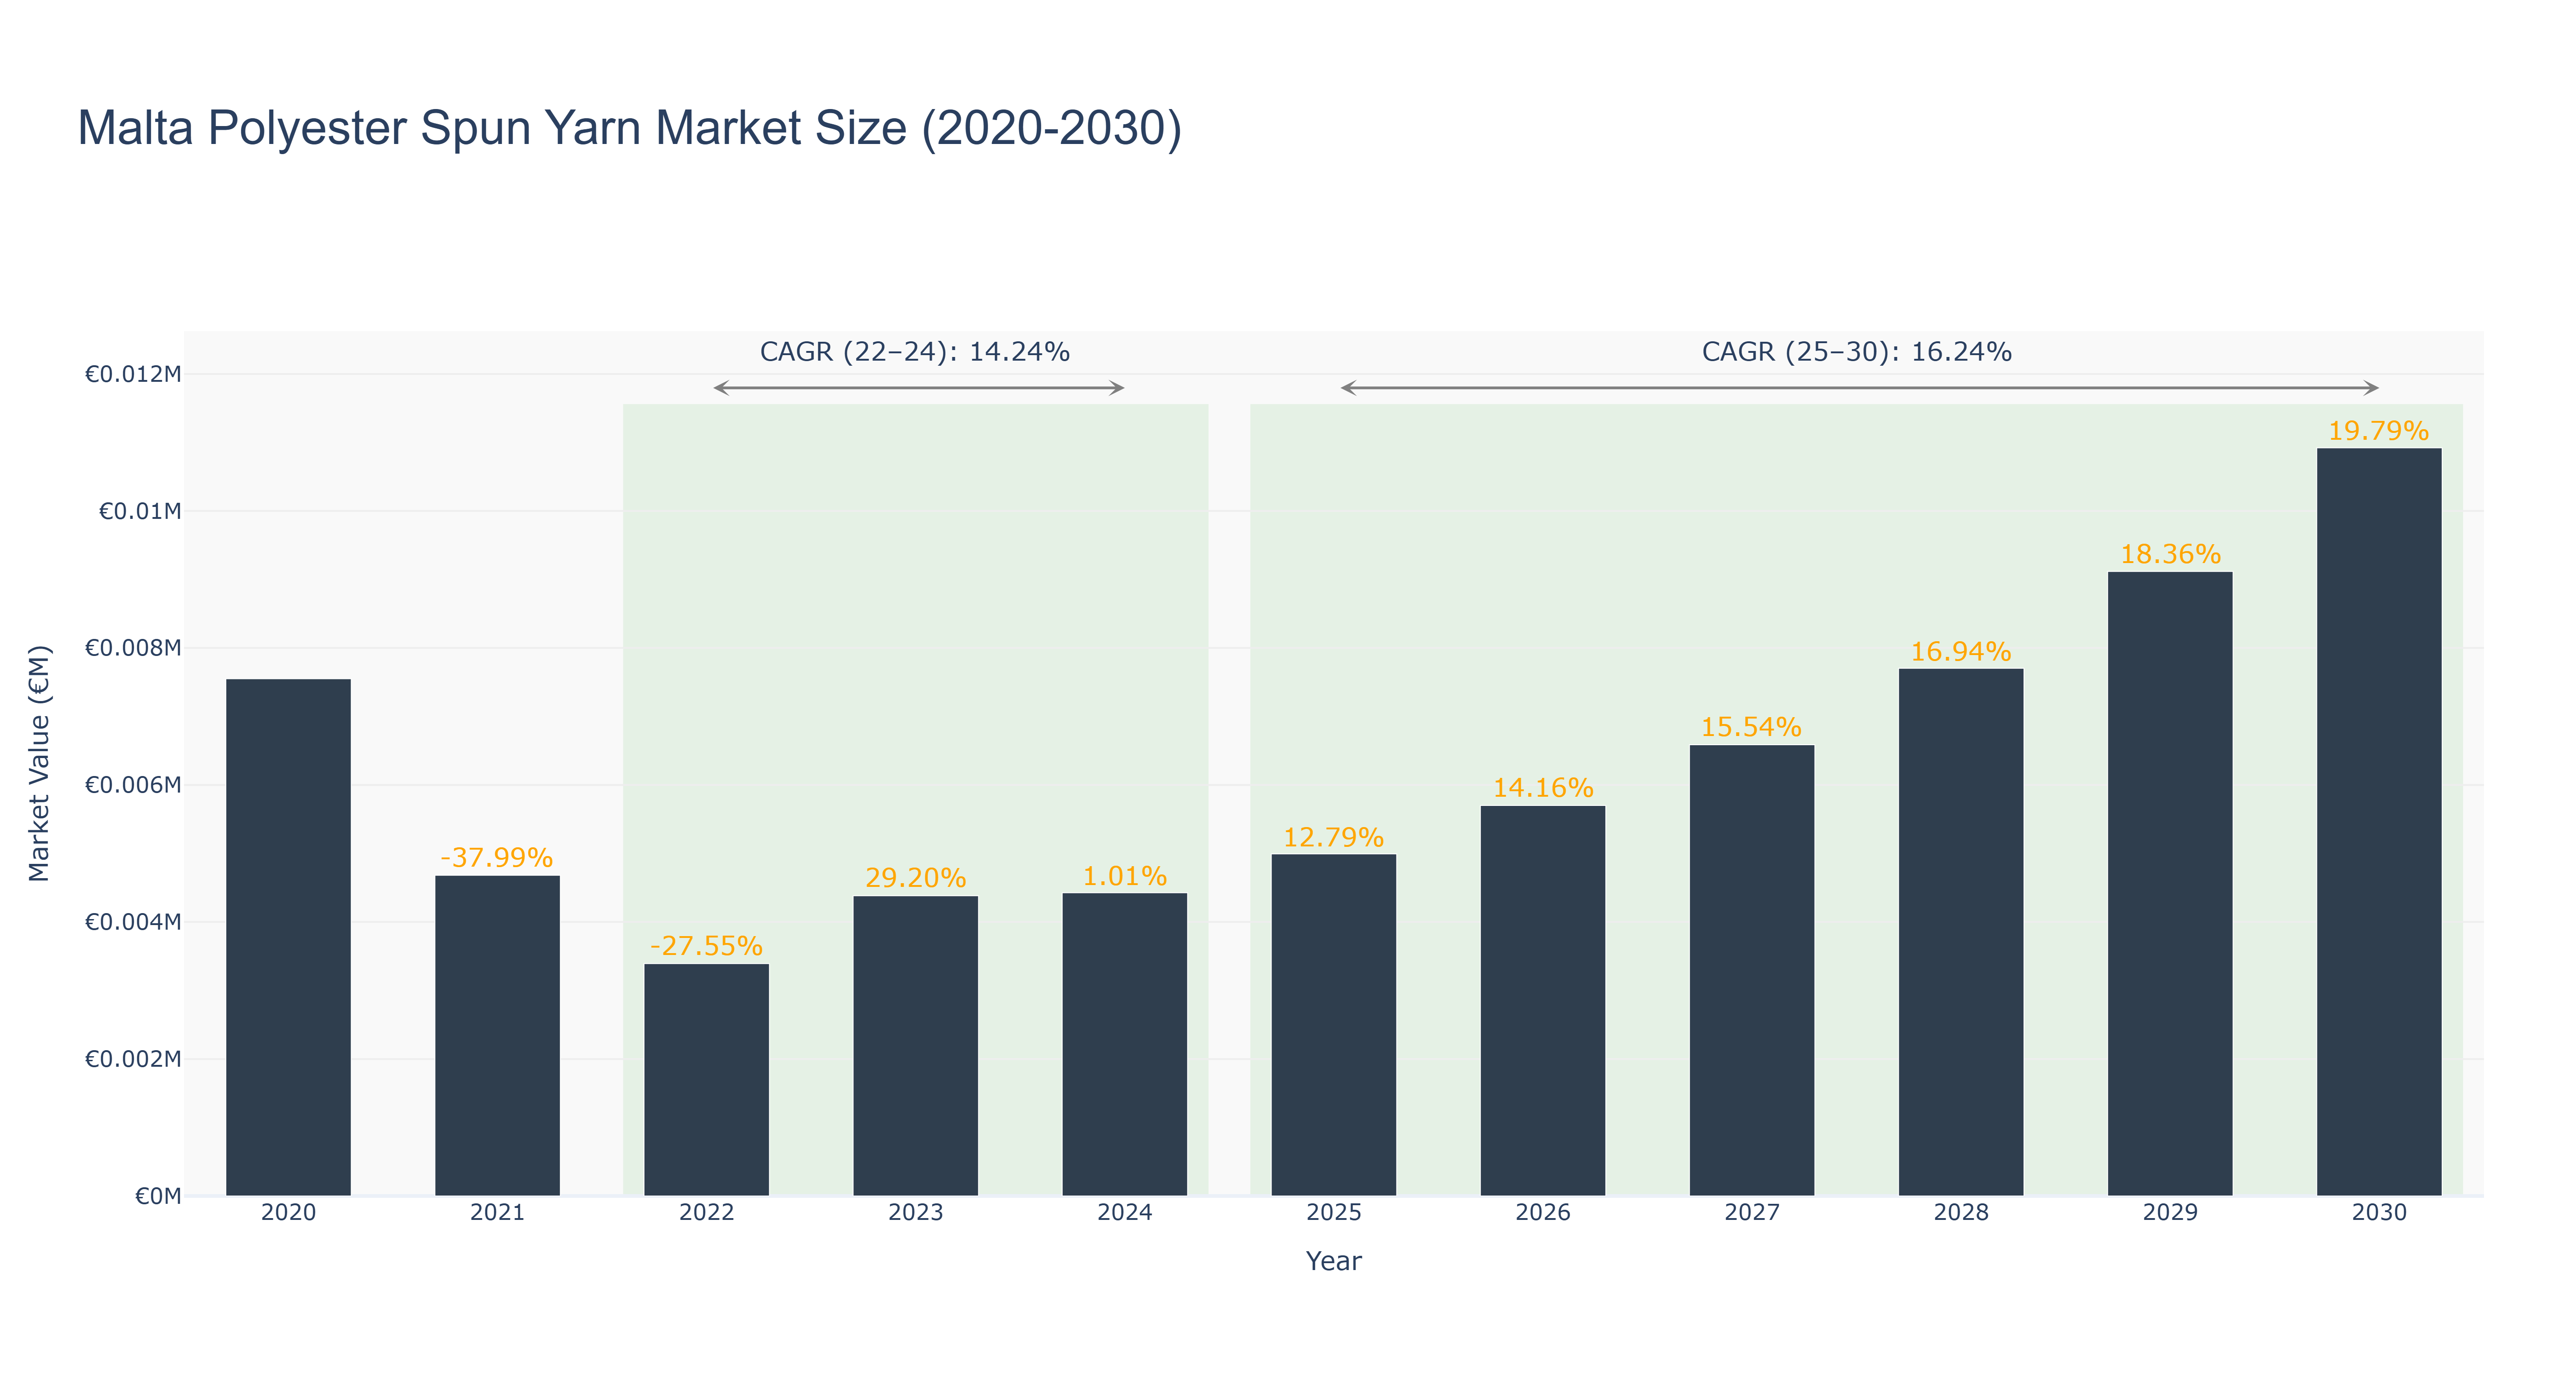The width and height of the screenshot is (2576, 1380).
Task: Click the '2027' x-axis tick label
Action: click(1751, 1213)
